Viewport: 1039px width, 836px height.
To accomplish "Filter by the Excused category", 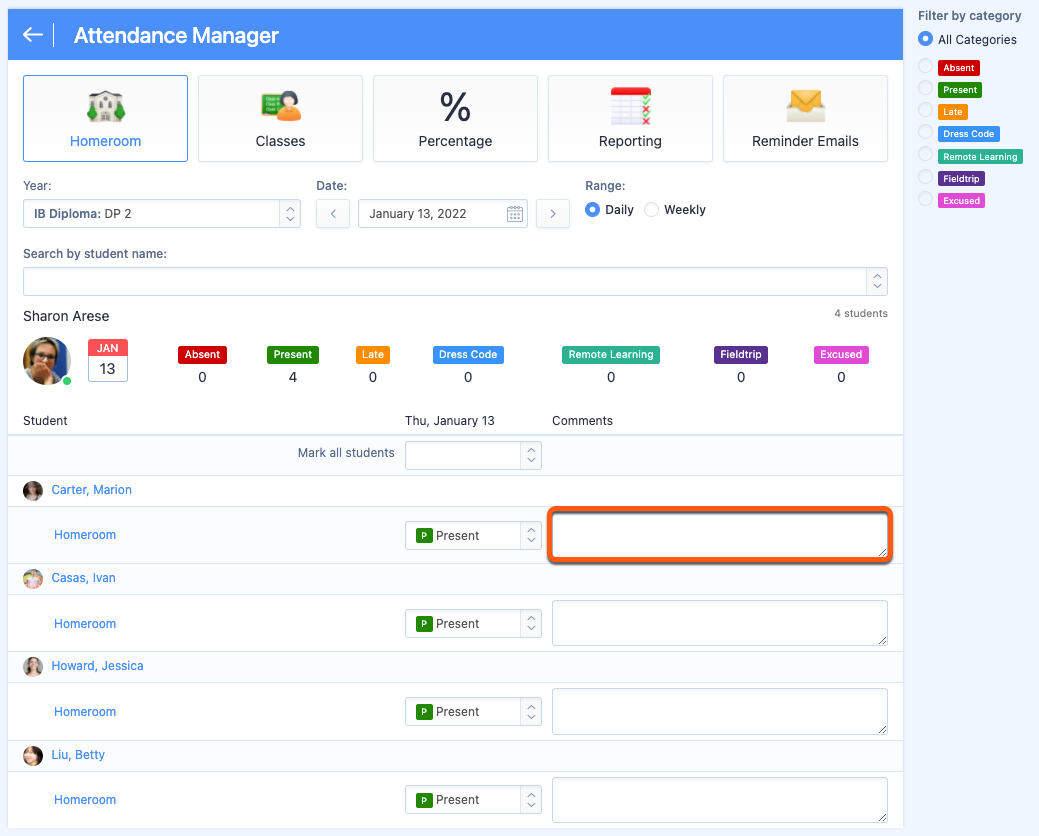I will 926,199.
